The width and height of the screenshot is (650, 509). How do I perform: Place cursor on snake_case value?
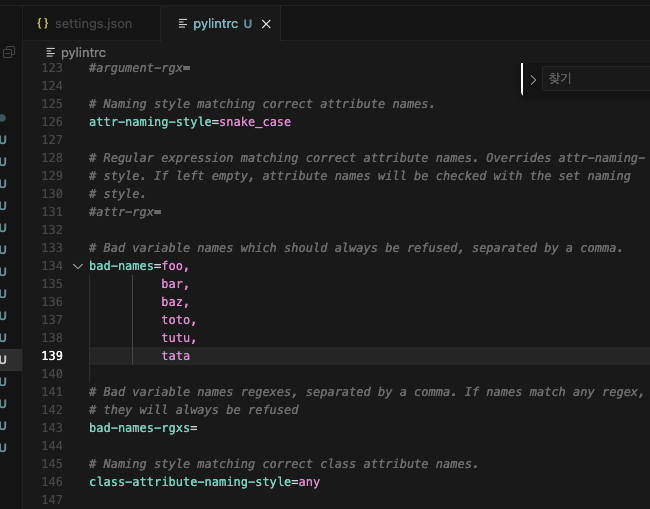click(x=255, y=122)
